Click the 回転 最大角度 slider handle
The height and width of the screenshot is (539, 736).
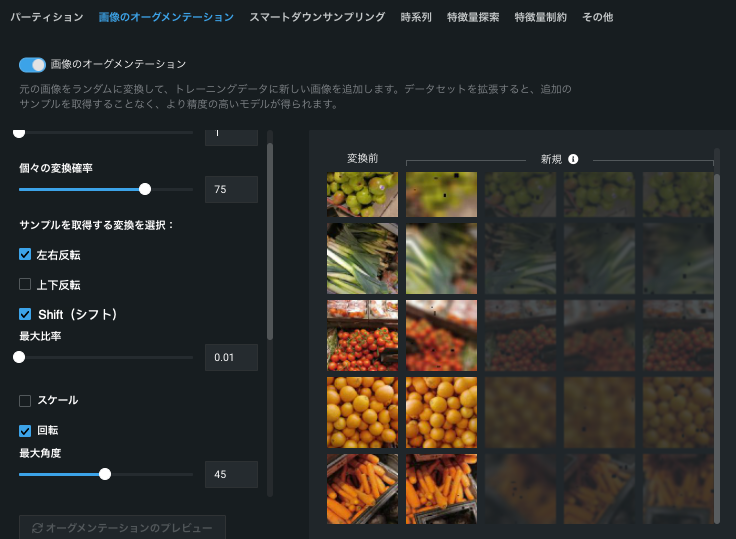tap(105, 474)
